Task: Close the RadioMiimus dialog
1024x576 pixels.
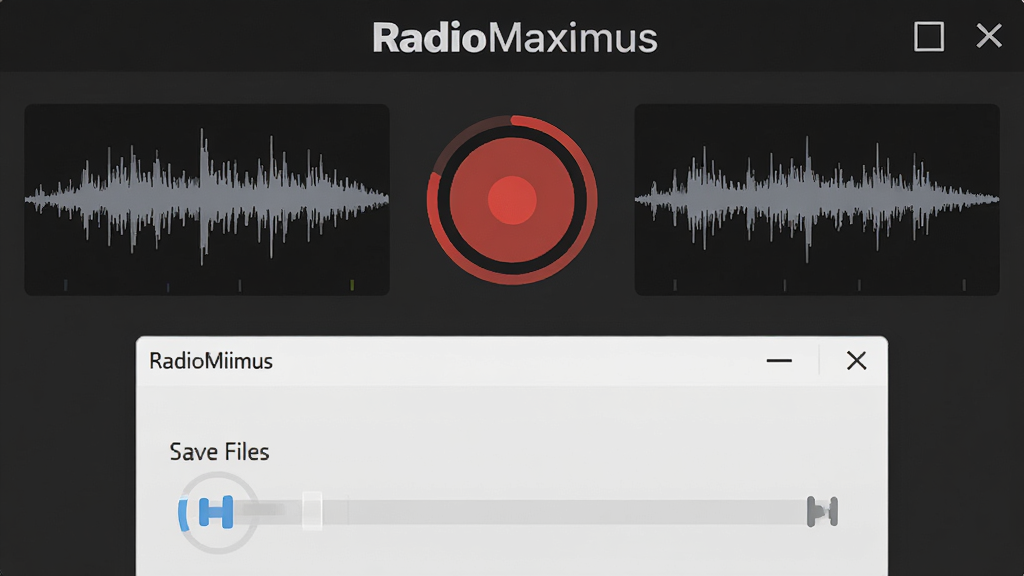Action: [x=856, y=360]
